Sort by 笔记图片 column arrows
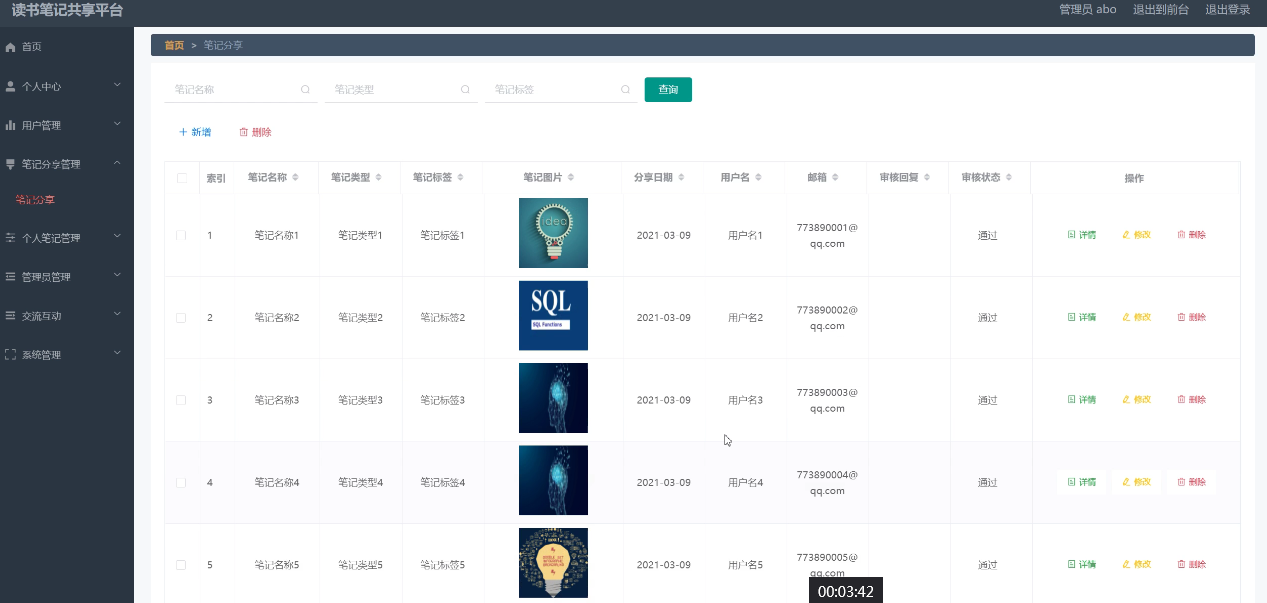Image resolution: width=1267 pixels, height=603 pixels. click(571, 177)
